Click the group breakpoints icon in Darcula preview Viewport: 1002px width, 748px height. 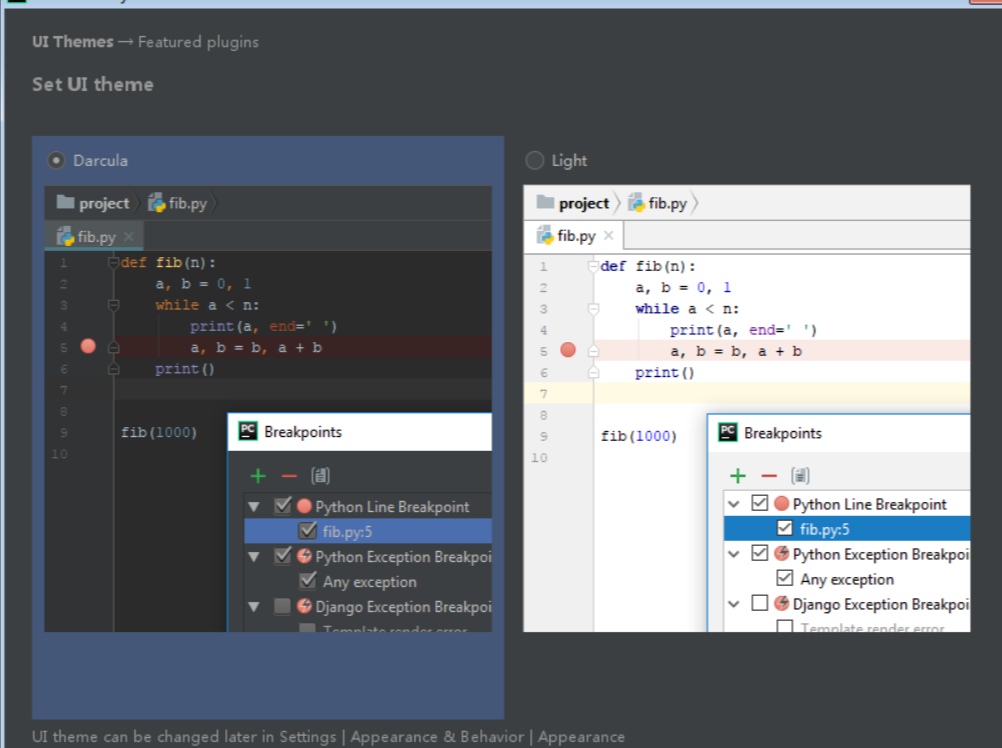coord(320,475)
